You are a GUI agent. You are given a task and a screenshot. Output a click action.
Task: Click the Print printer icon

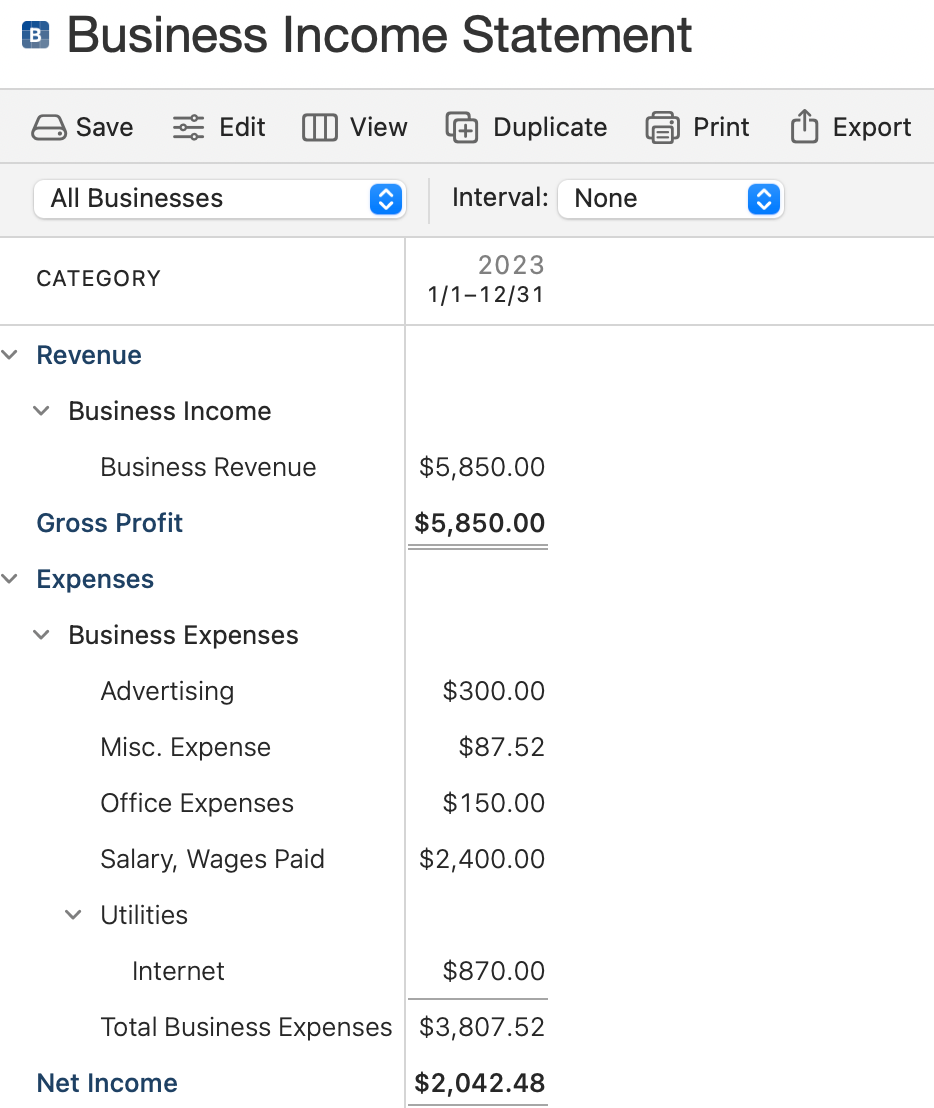(662, 128)
